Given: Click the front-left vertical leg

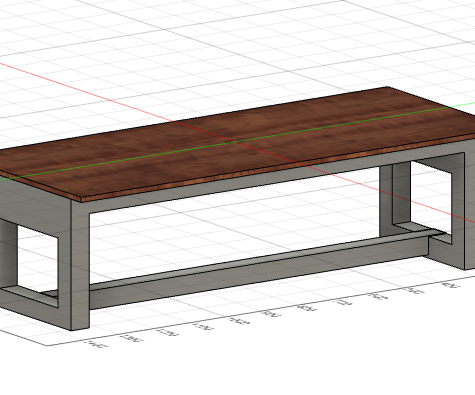Looking at the screenshot, I should 80,265.
